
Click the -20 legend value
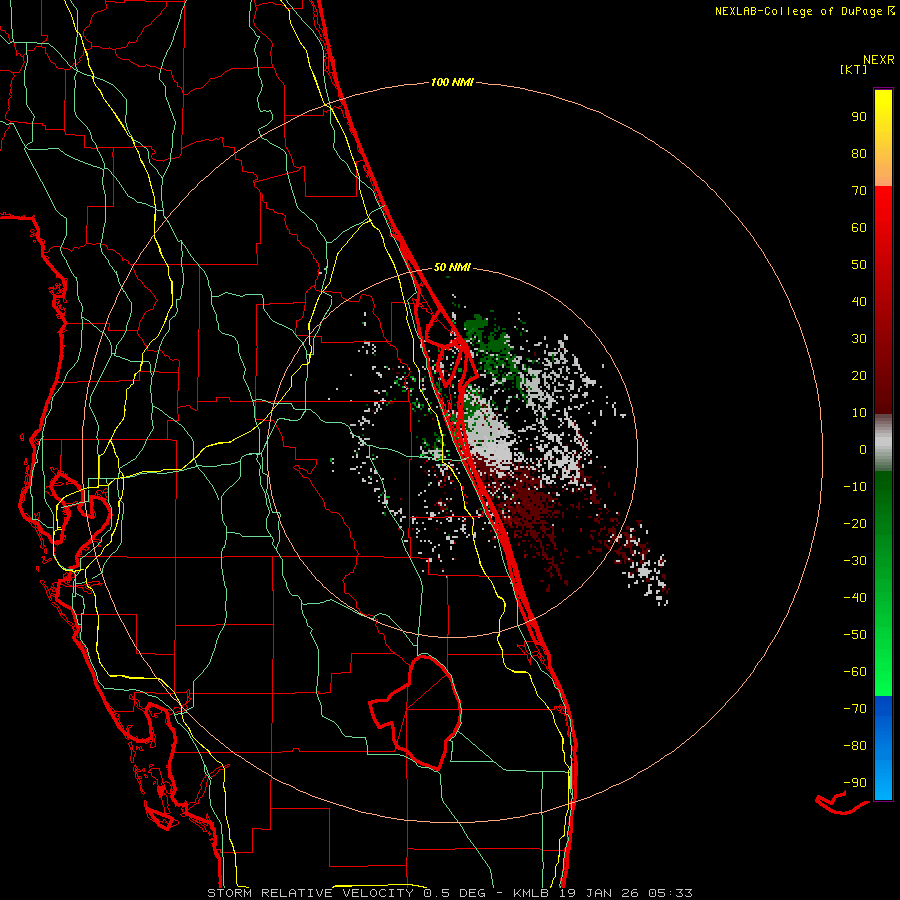pos(855,523)
